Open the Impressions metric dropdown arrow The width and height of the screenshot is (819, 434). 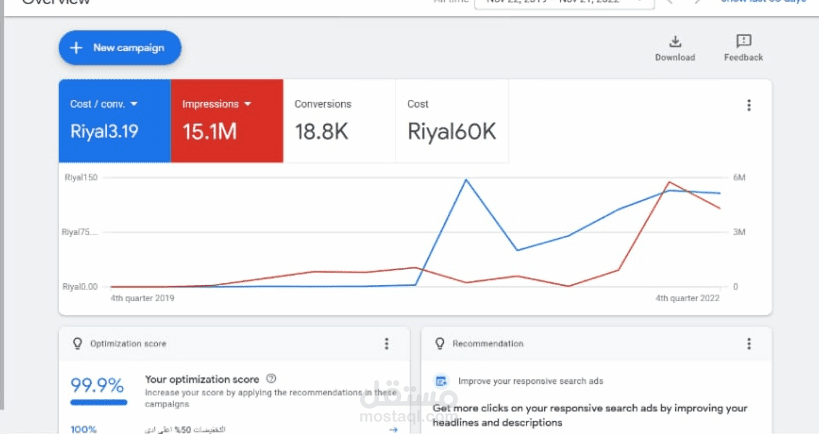tap(248, 104)
